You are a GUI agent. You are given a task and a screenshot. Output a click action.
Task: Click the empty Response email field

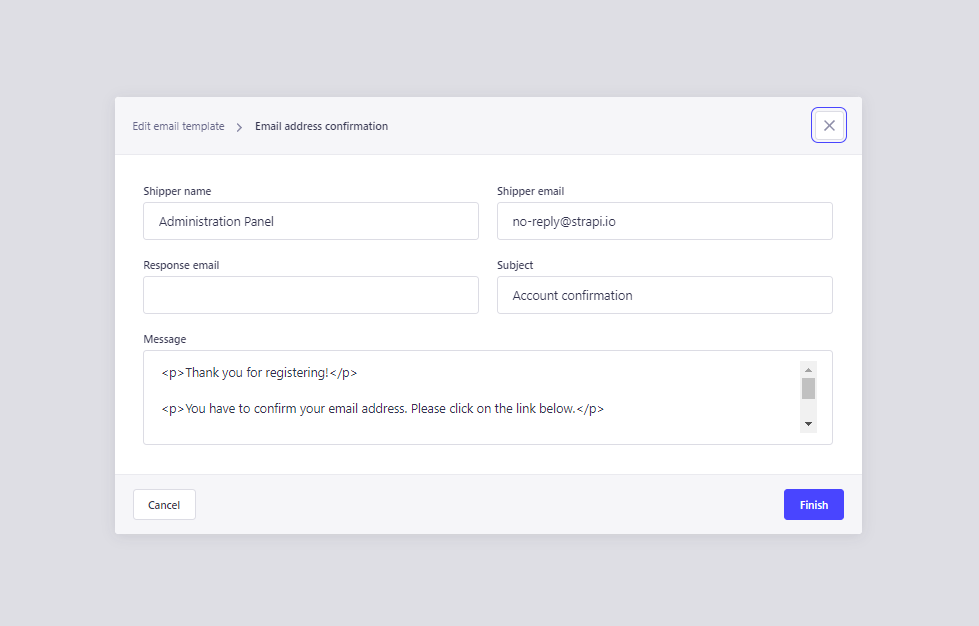tap(310, 295)
